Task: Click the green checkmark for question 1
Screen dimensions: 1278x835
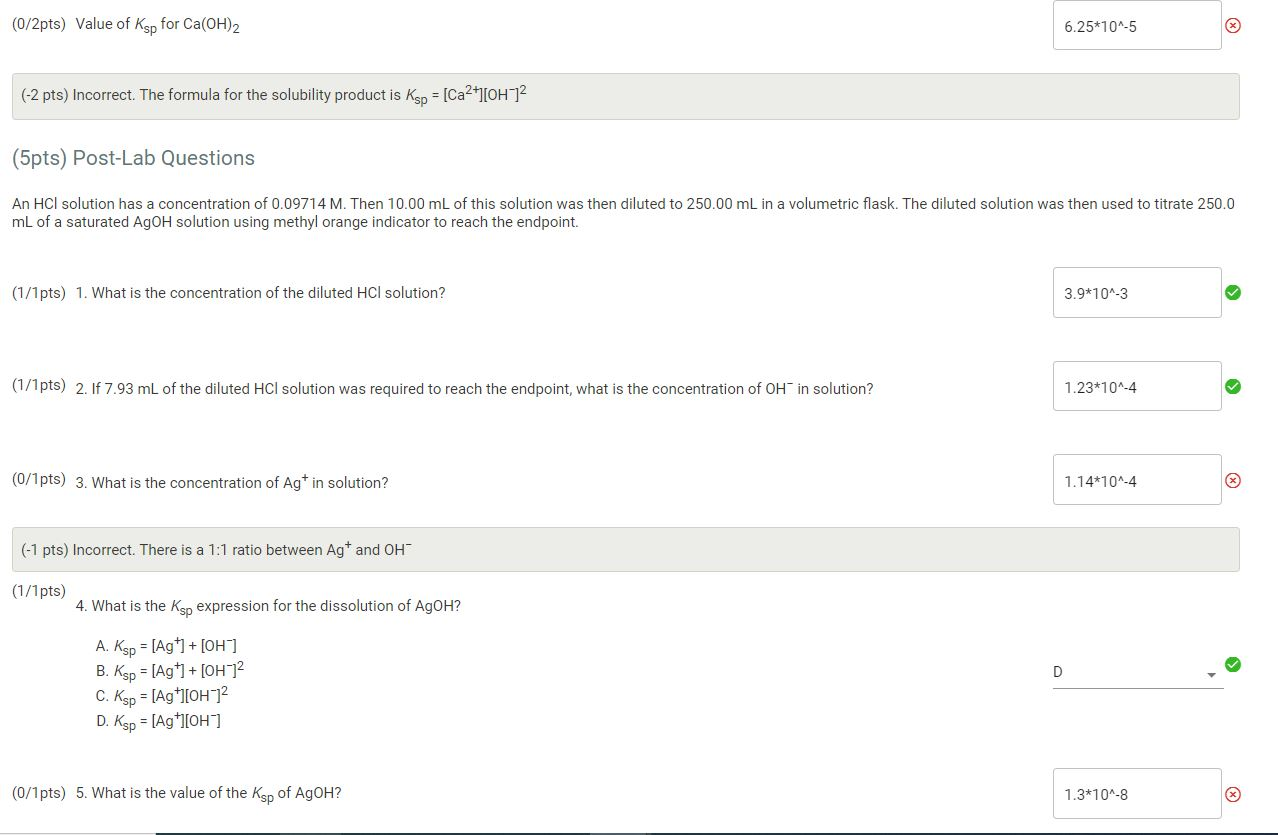Action: [1232, 292]
